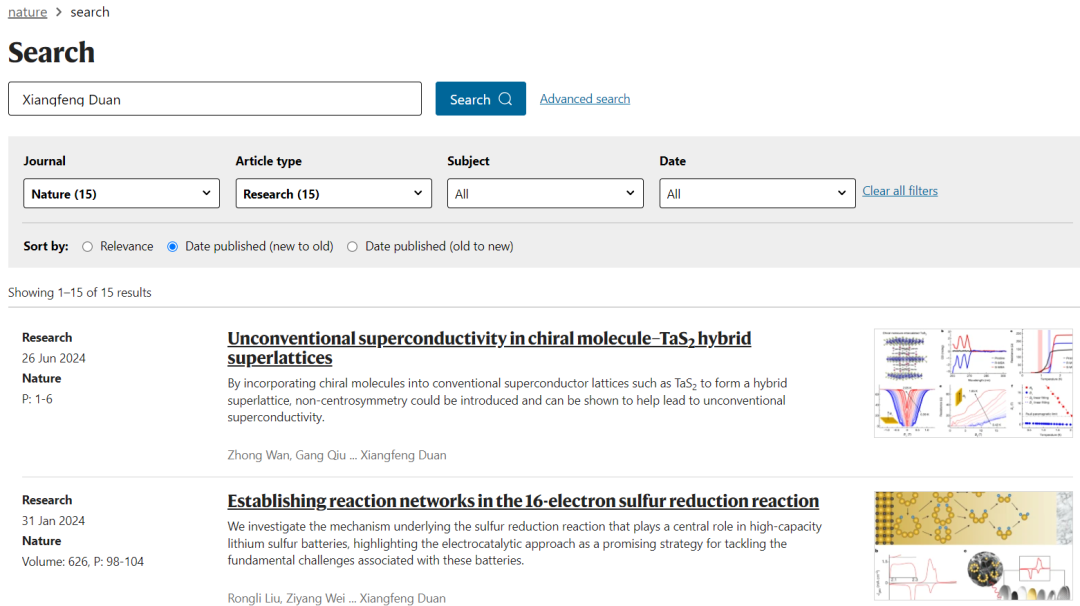Click the search query input field

(215, 98)
